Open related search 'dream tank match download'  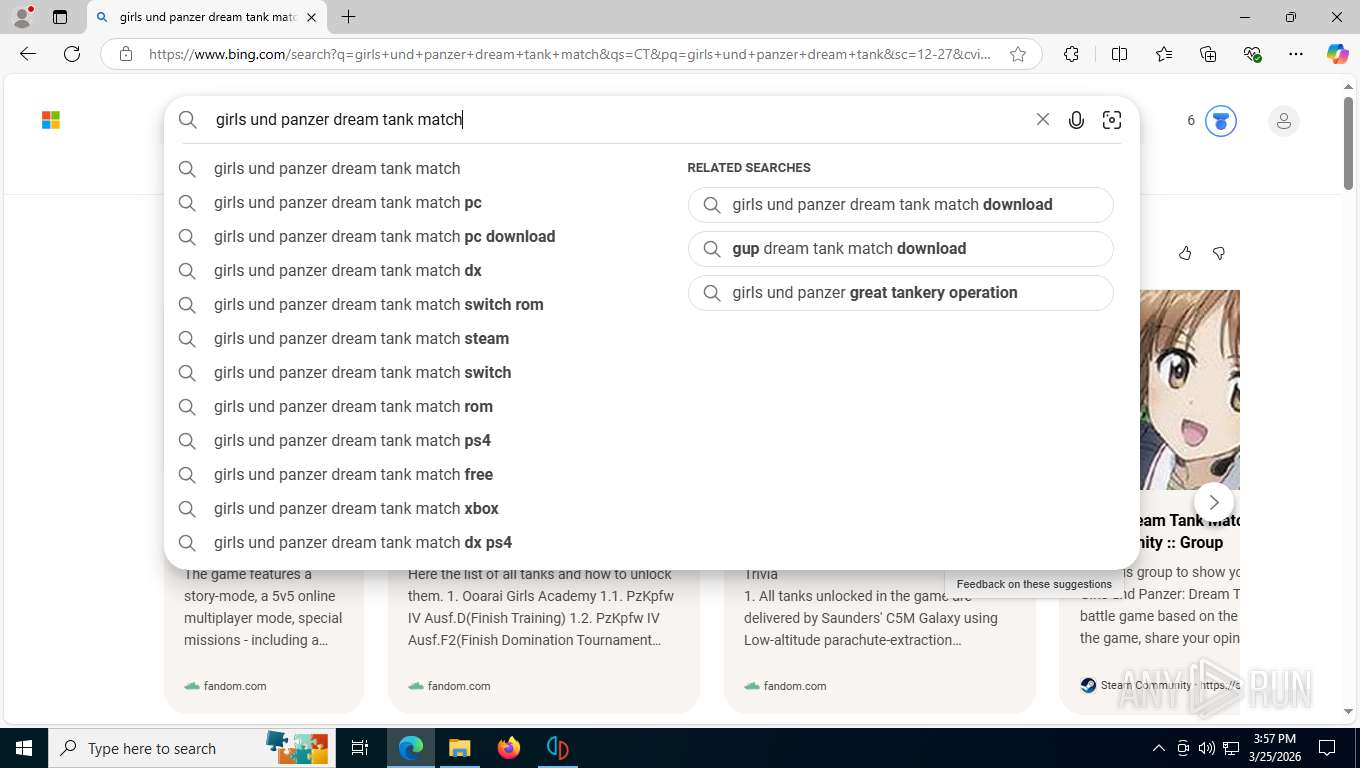[900, 204]
